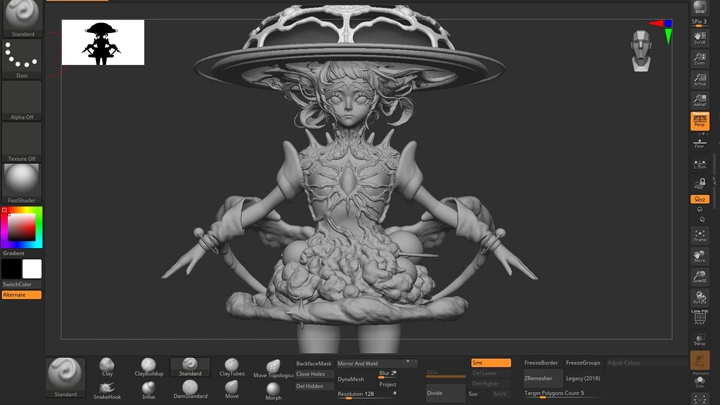720x405 pixels.
Task: Click Mirror And Weld button
Action: (377, 363)
